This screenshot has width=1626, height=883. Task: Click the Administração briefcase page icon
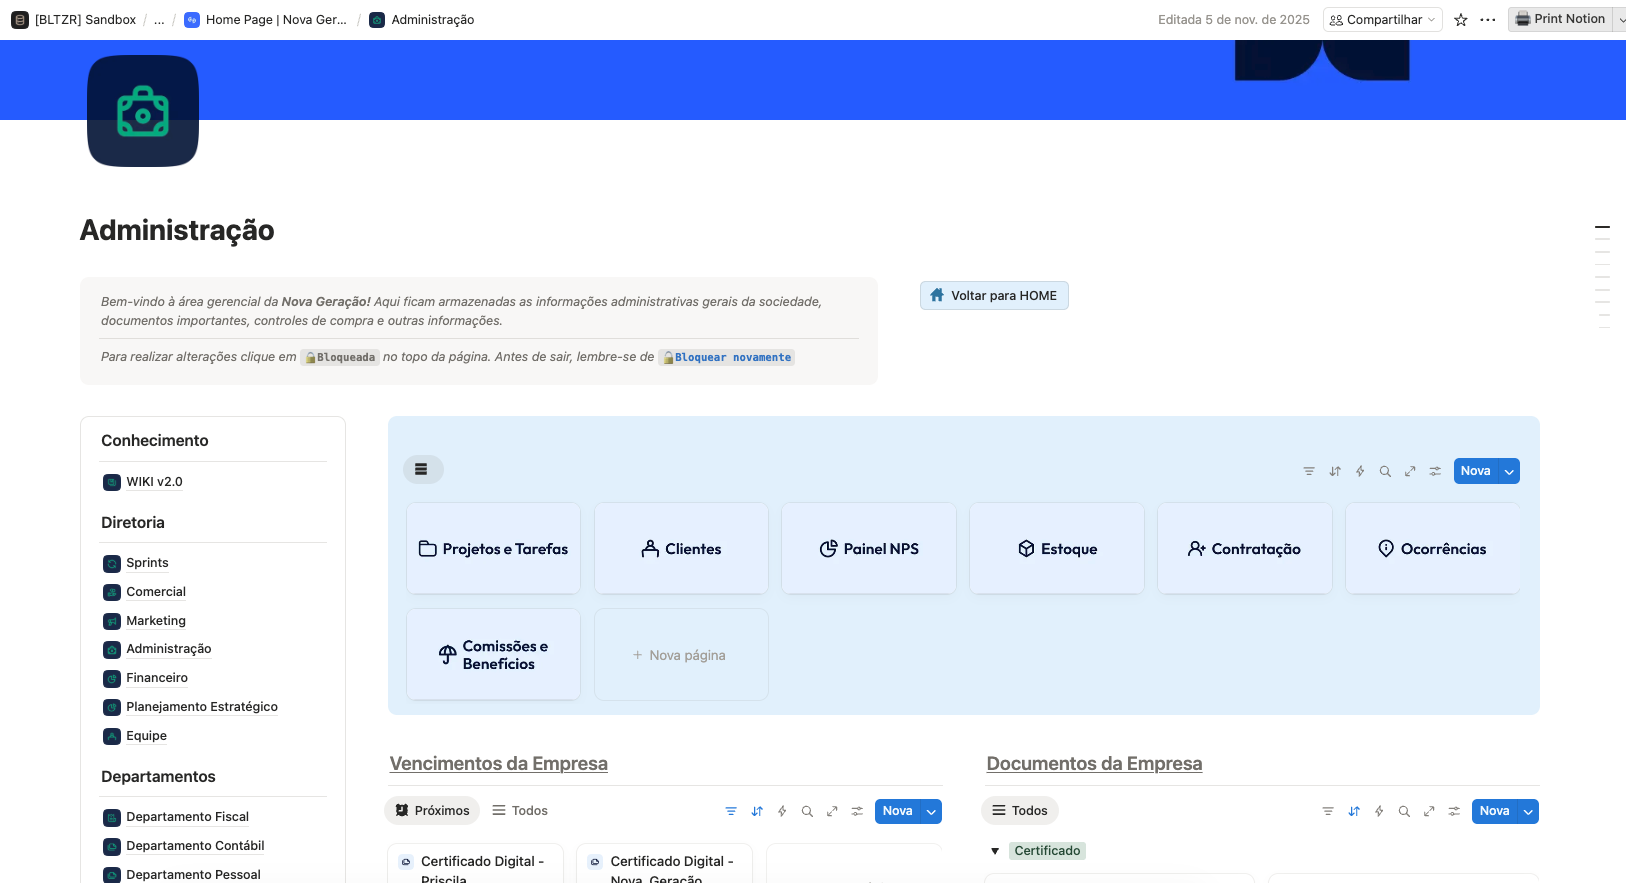(x=143, y=111)
